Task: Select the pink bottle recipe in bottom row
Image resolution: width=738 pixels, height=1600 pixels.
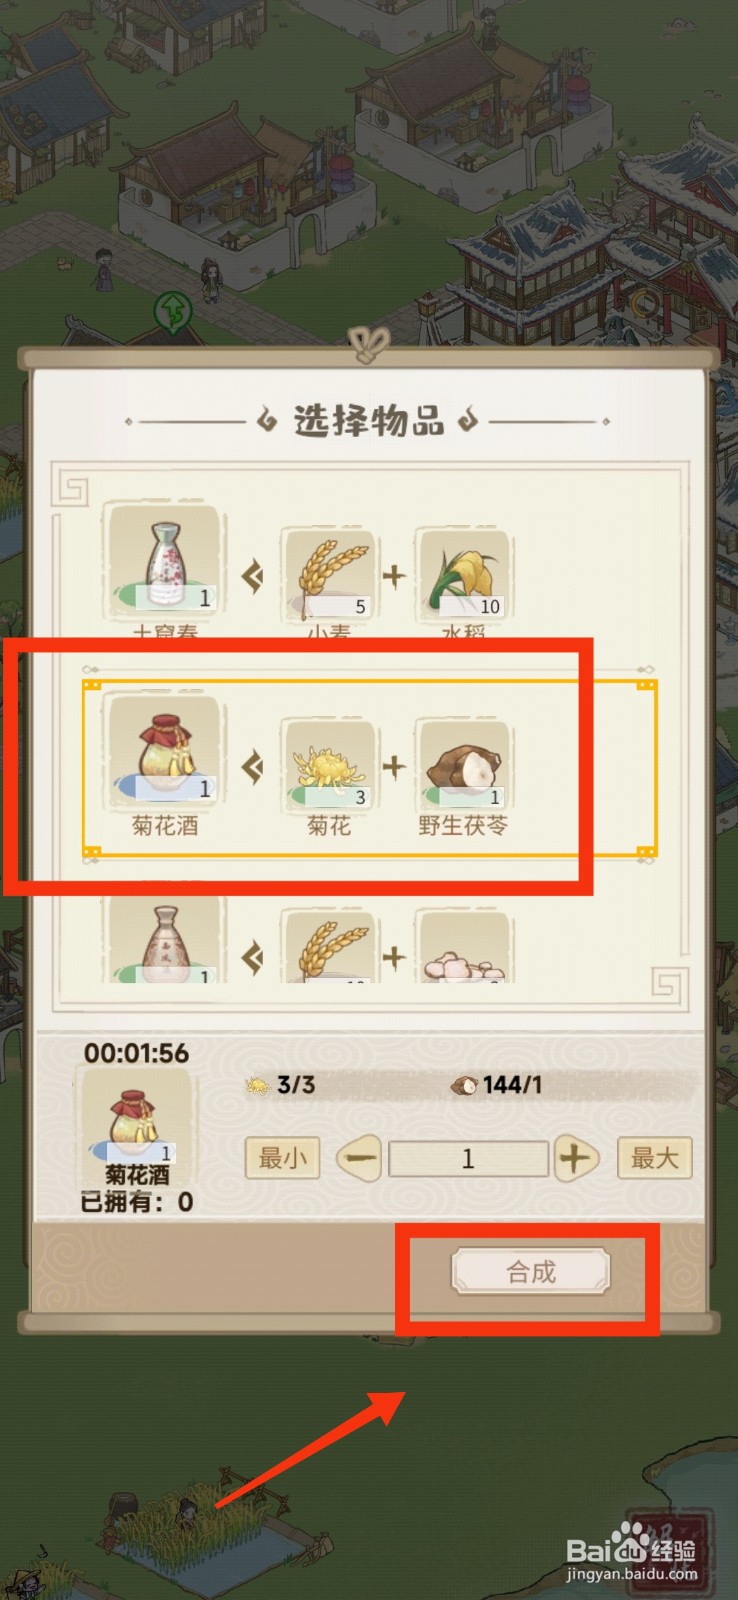Action: click(x=165, y=940)
